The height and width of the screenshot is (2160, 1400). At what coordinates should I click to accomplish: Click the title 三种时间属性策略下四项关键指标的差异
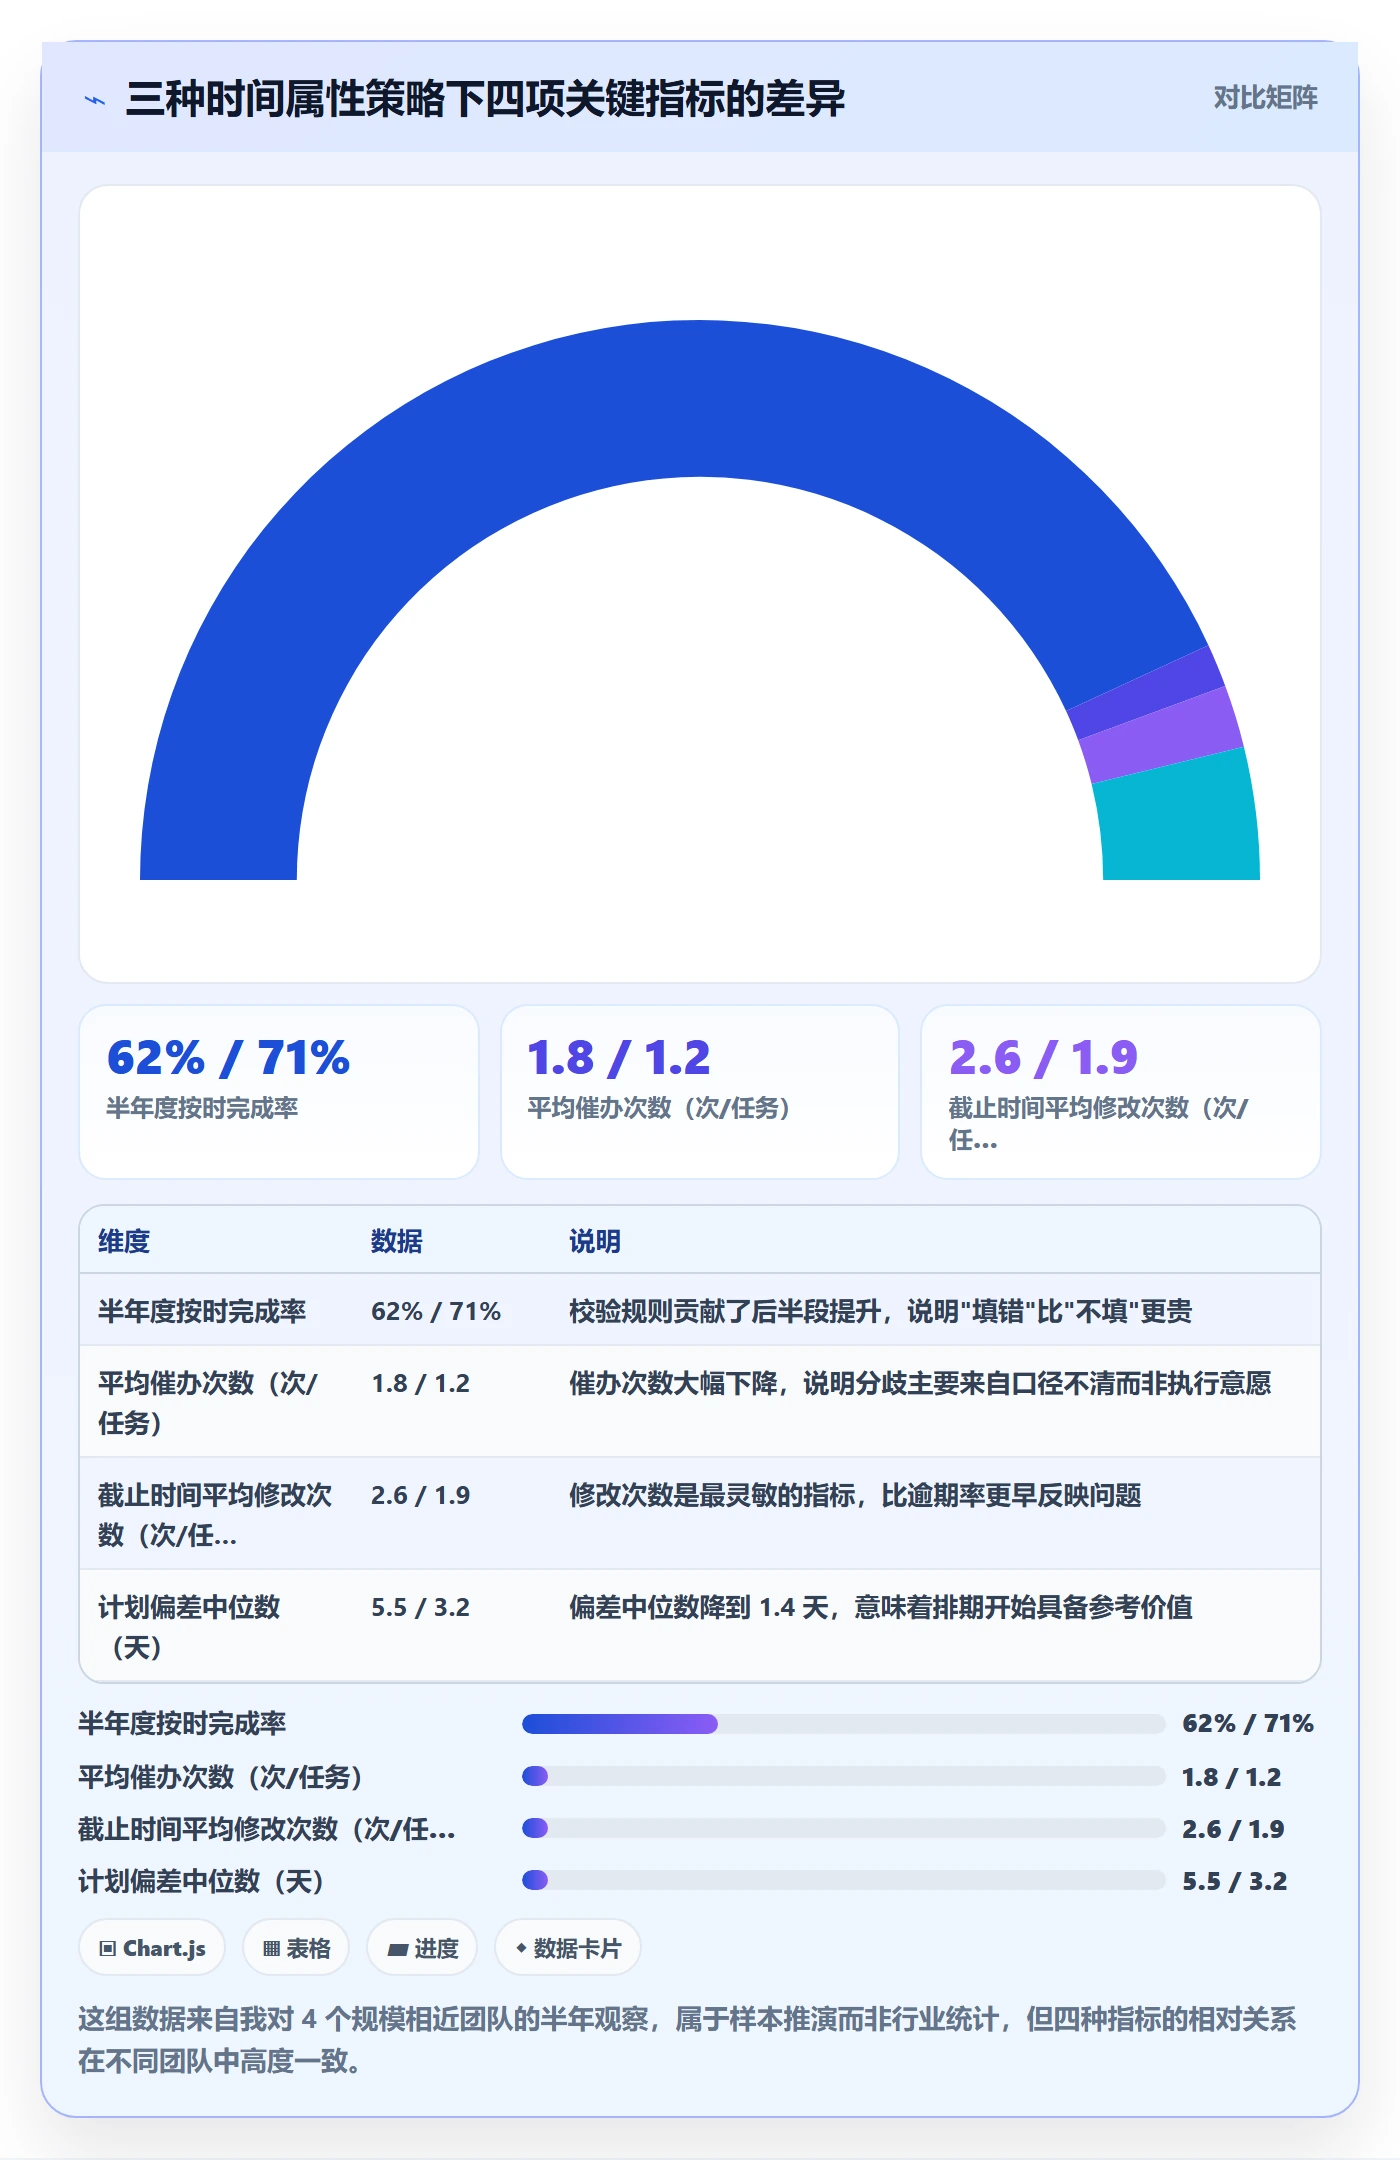(485, 99)
